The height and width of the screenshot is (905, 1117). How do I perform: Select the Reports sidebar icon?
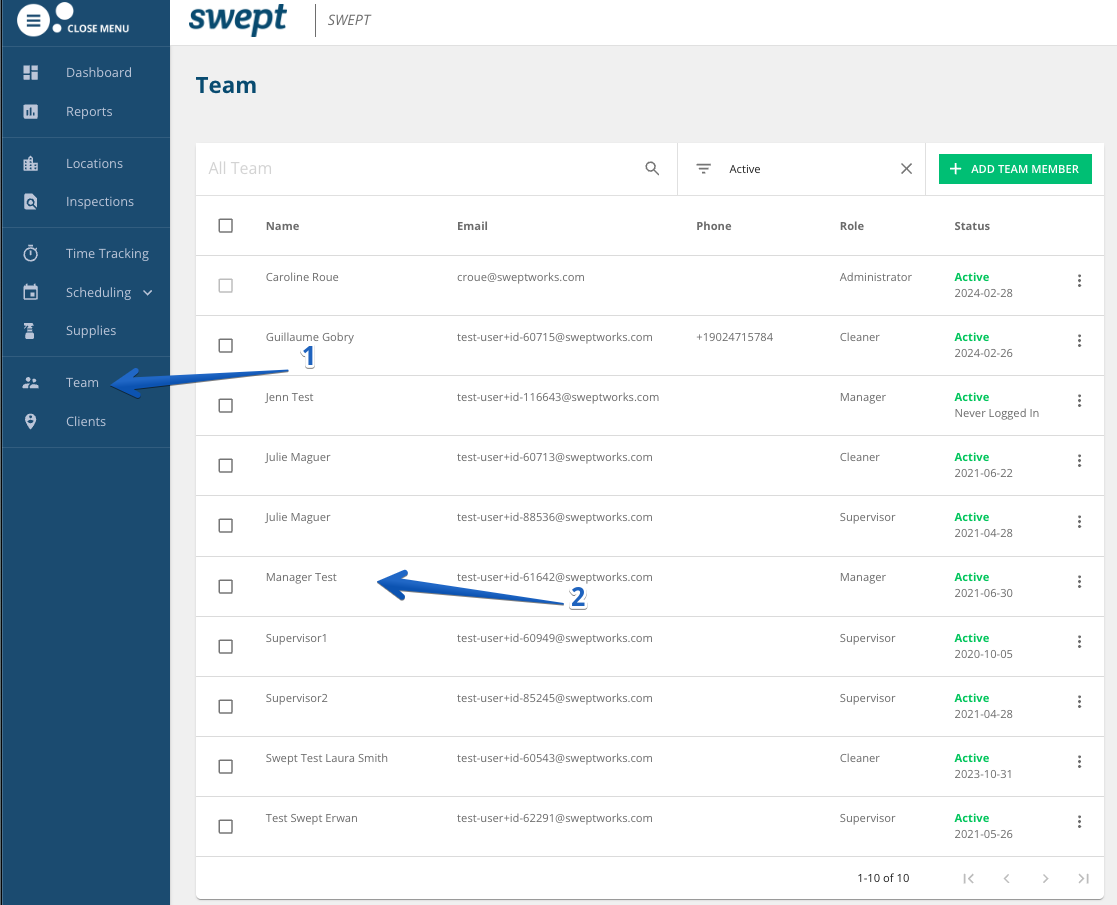point(30,111)
